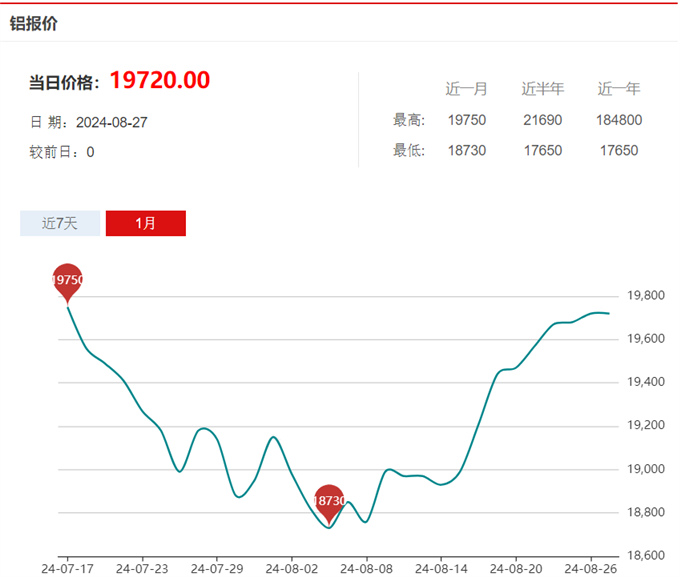Click the one-year high value 184800
The height and width of the screenshot is (577, 680).
point(619,120)
